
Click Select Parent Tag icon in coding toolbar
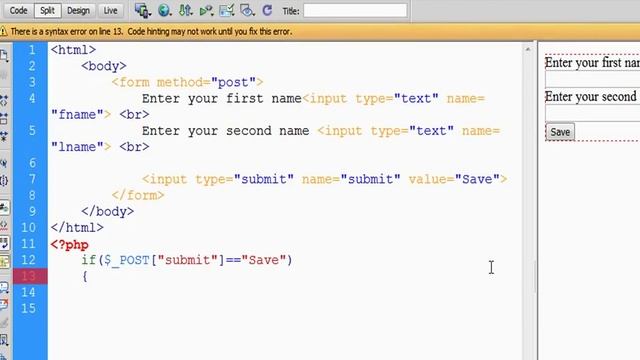(4, 163)
